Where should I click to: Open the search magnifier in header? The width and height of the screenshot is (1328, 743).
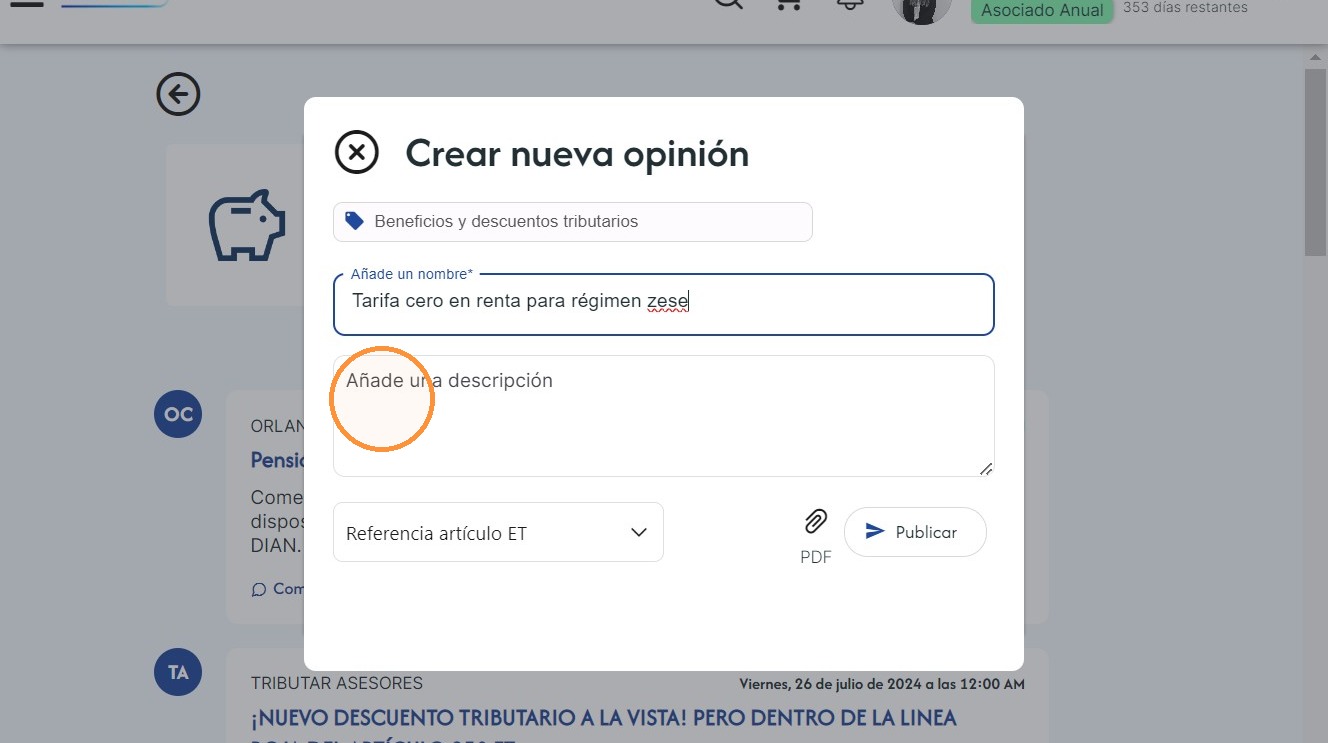click(x=729, y=3)
